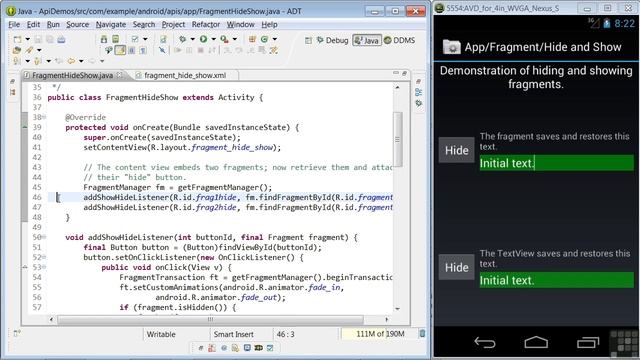Click the New Java Package icon
Viewport: 640px width, 360px height.
[252, 39]
